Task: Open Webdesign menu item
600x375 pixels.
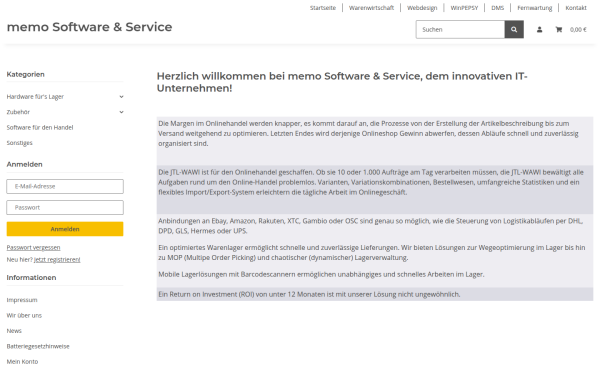Action: 422,8
